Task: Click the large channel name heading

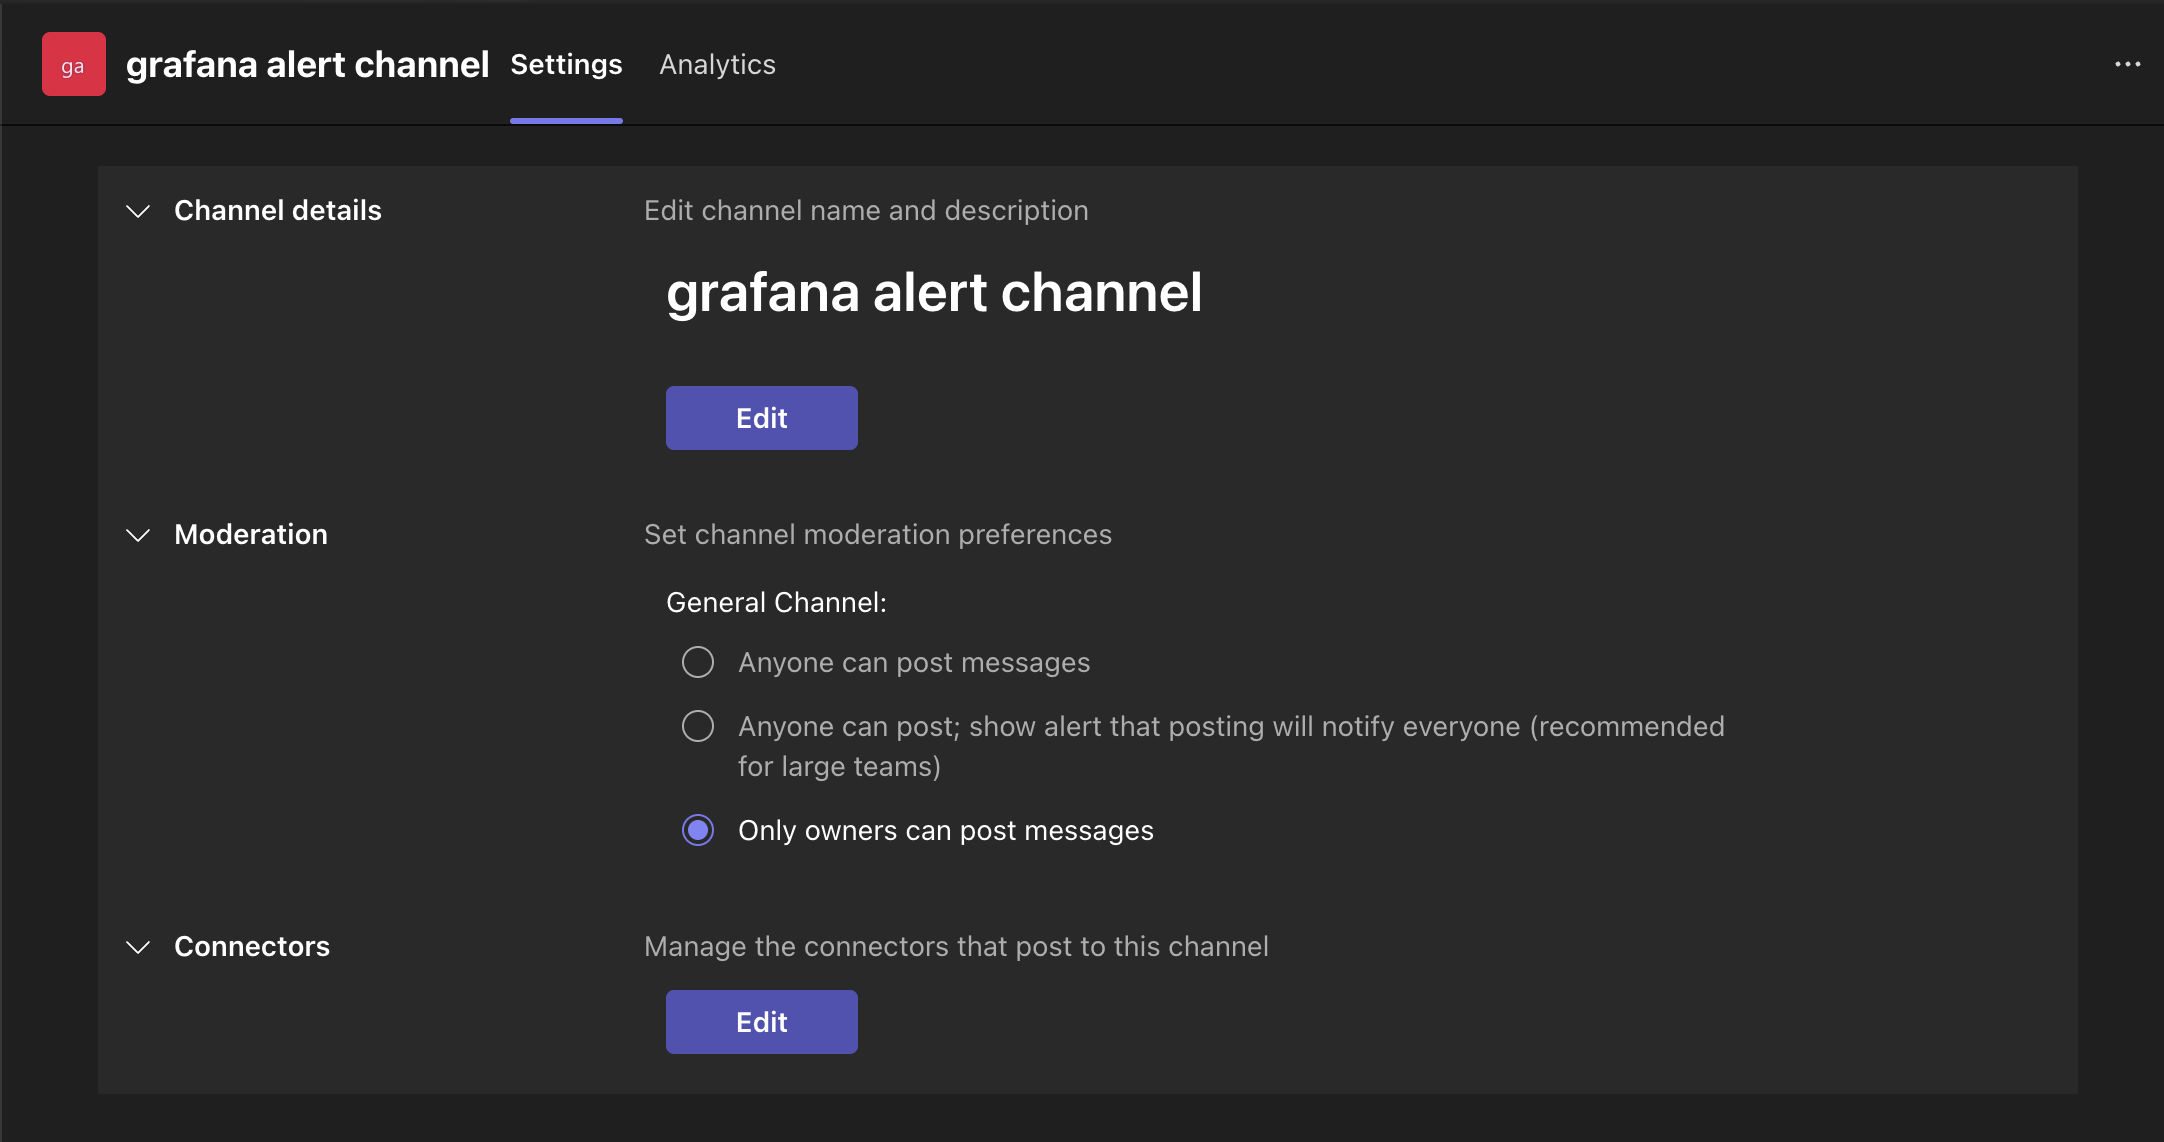Action: [x=933, y=292]
